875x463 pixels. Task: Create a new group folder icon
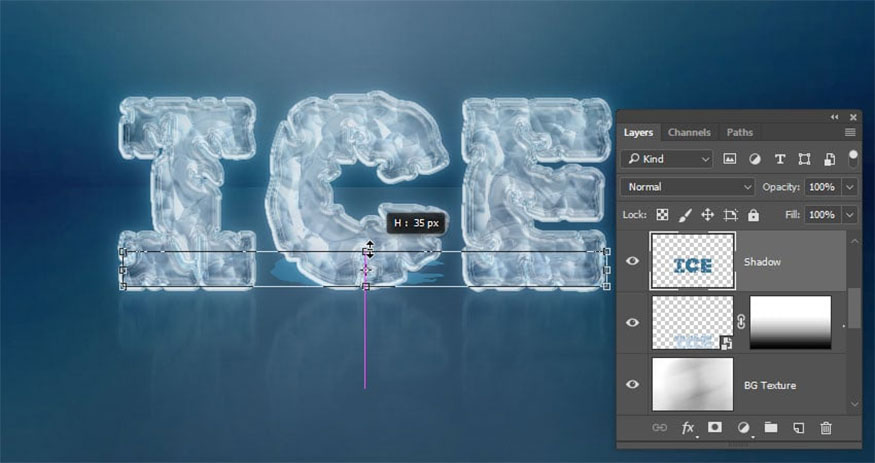point(771,428)
